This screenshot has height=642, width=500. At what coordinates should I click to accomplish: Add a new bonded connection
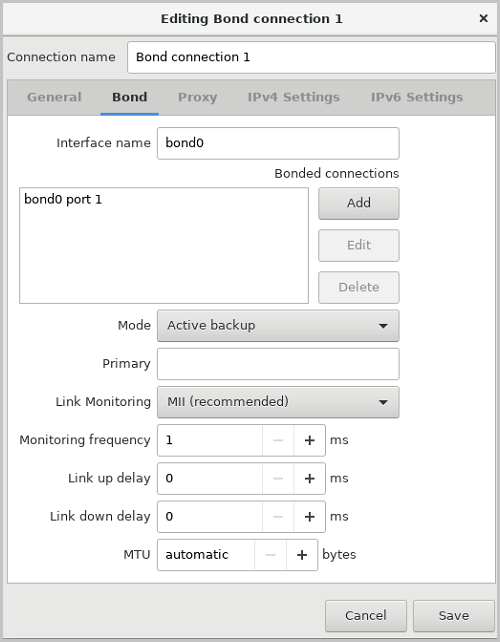(x=359, y=203)
